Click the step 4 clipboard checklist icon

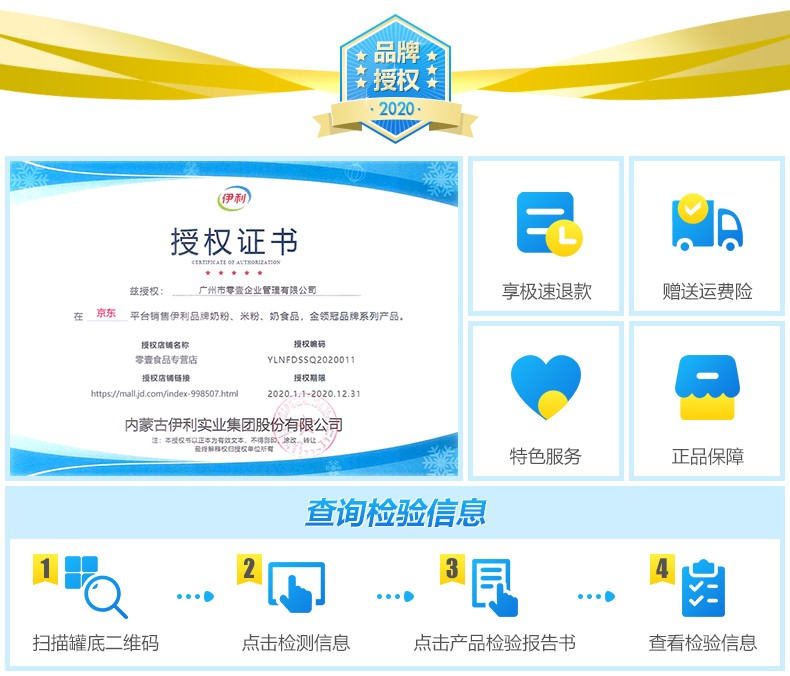click(703, 588)
